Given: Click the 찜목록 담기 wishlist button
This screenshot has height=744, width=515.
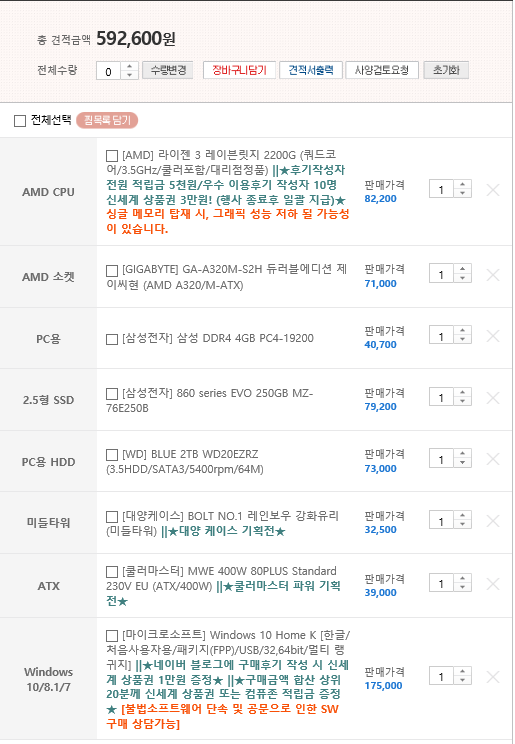Looking at the screenshot, I should tap(107, 121).
